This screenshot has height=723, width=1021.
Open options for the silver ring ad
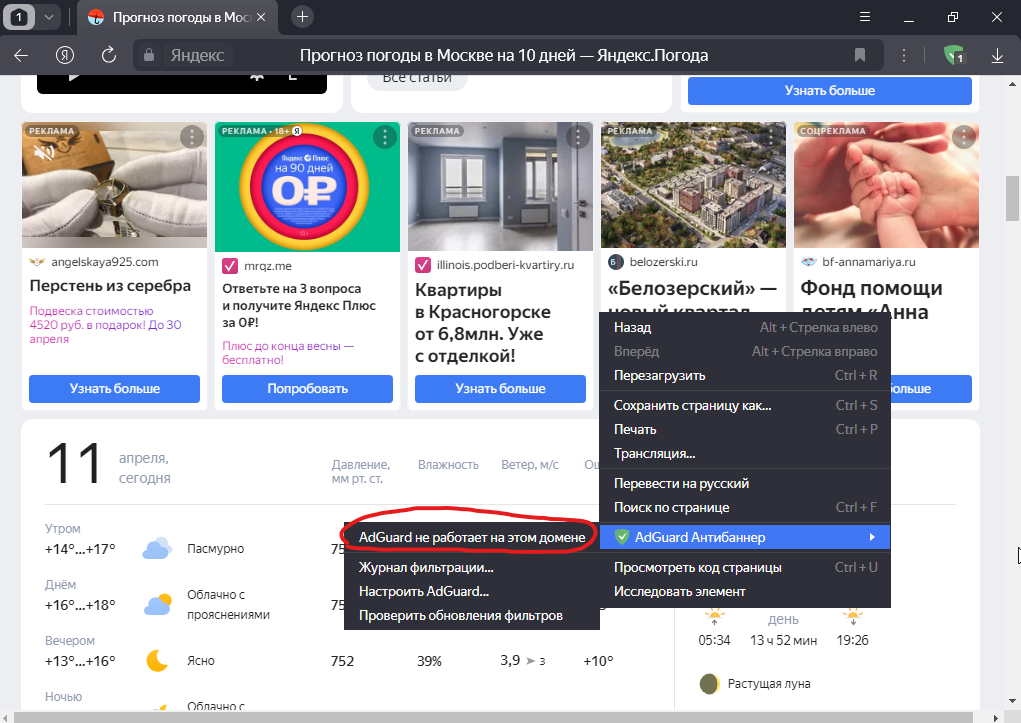[191, 137]
